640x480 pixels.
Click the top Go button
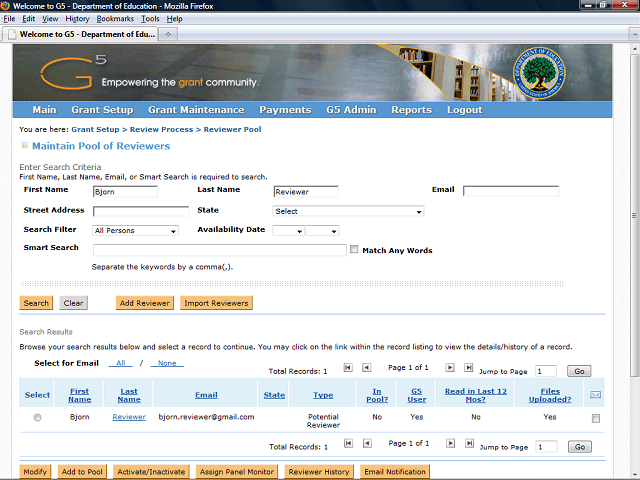pos(579,371)
